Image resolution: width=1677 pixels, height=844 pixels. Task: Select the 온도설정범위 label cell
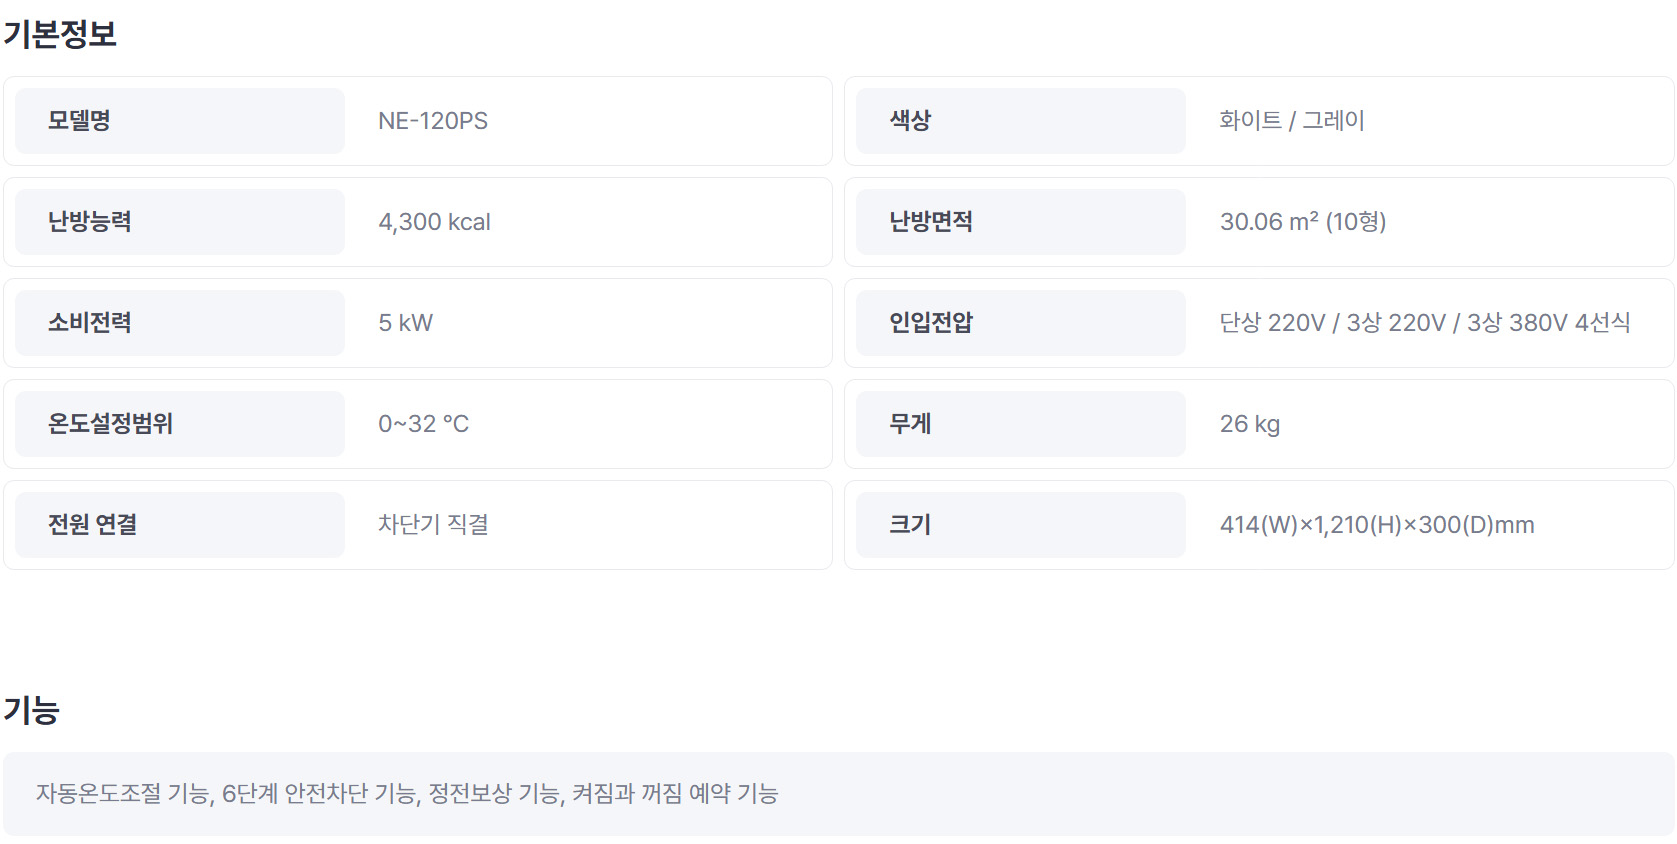(180, 424)
